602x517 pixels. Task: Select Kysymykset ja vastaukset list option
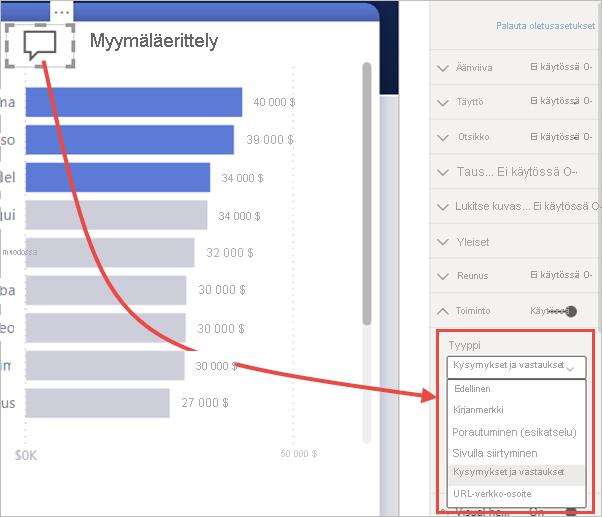(516, 474)
